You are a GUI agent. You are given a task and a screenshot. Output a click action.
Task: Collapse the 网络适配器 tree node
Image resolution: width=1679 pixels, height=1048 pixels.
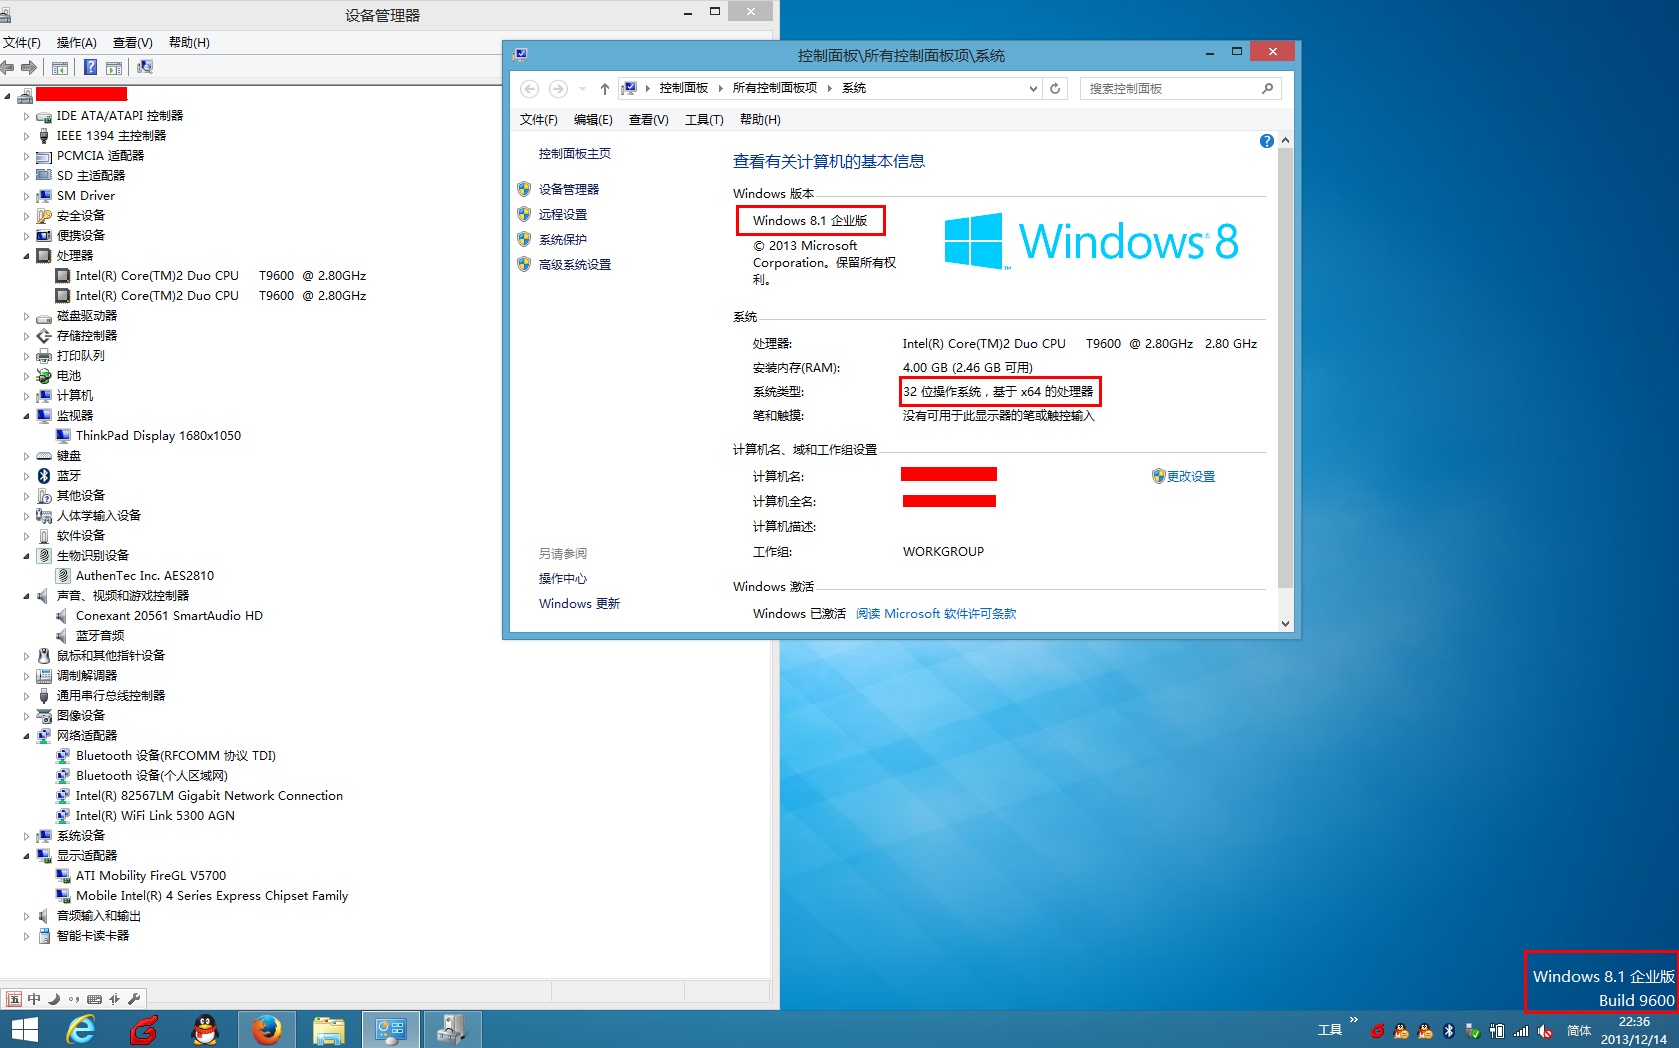(27, 736)
